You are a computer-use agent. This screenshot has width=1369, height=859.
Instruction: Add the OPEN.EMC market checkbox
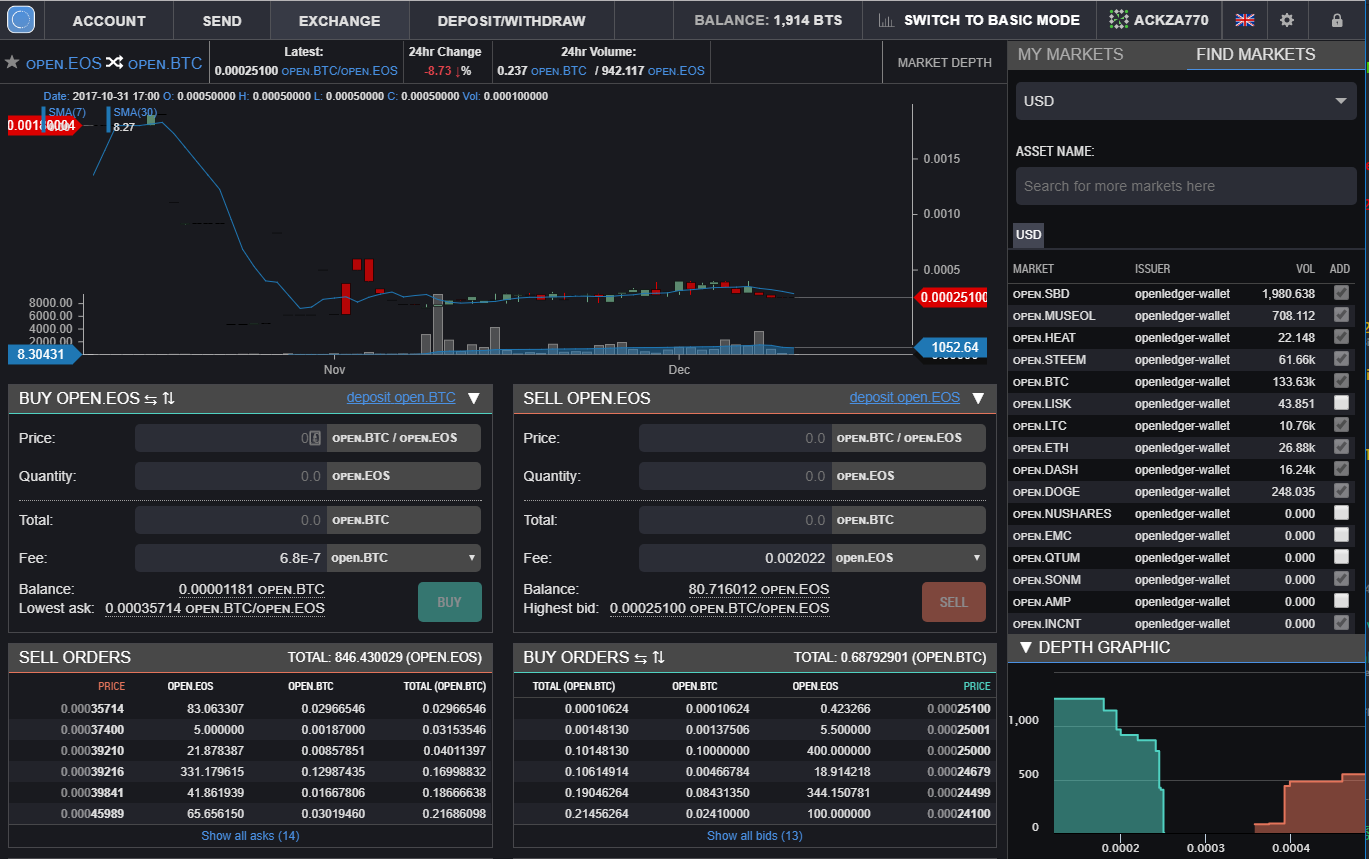(x=1340, y=535)
